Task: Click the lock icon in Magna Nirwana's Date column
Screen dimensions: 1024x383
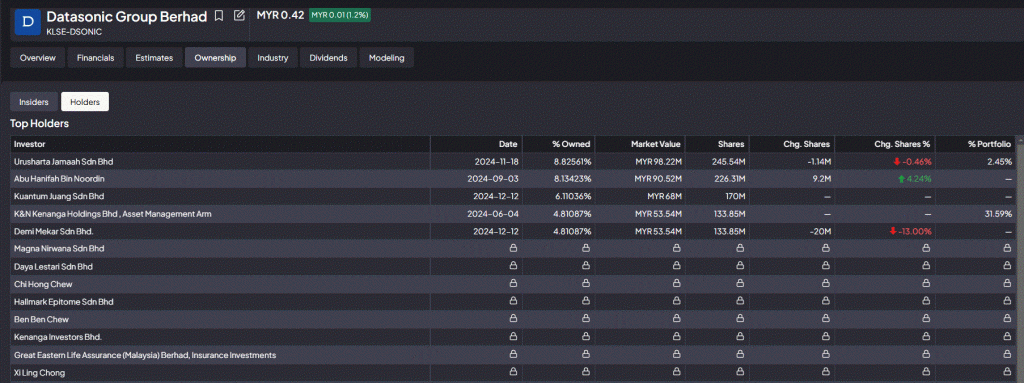Action: point(513,248)
